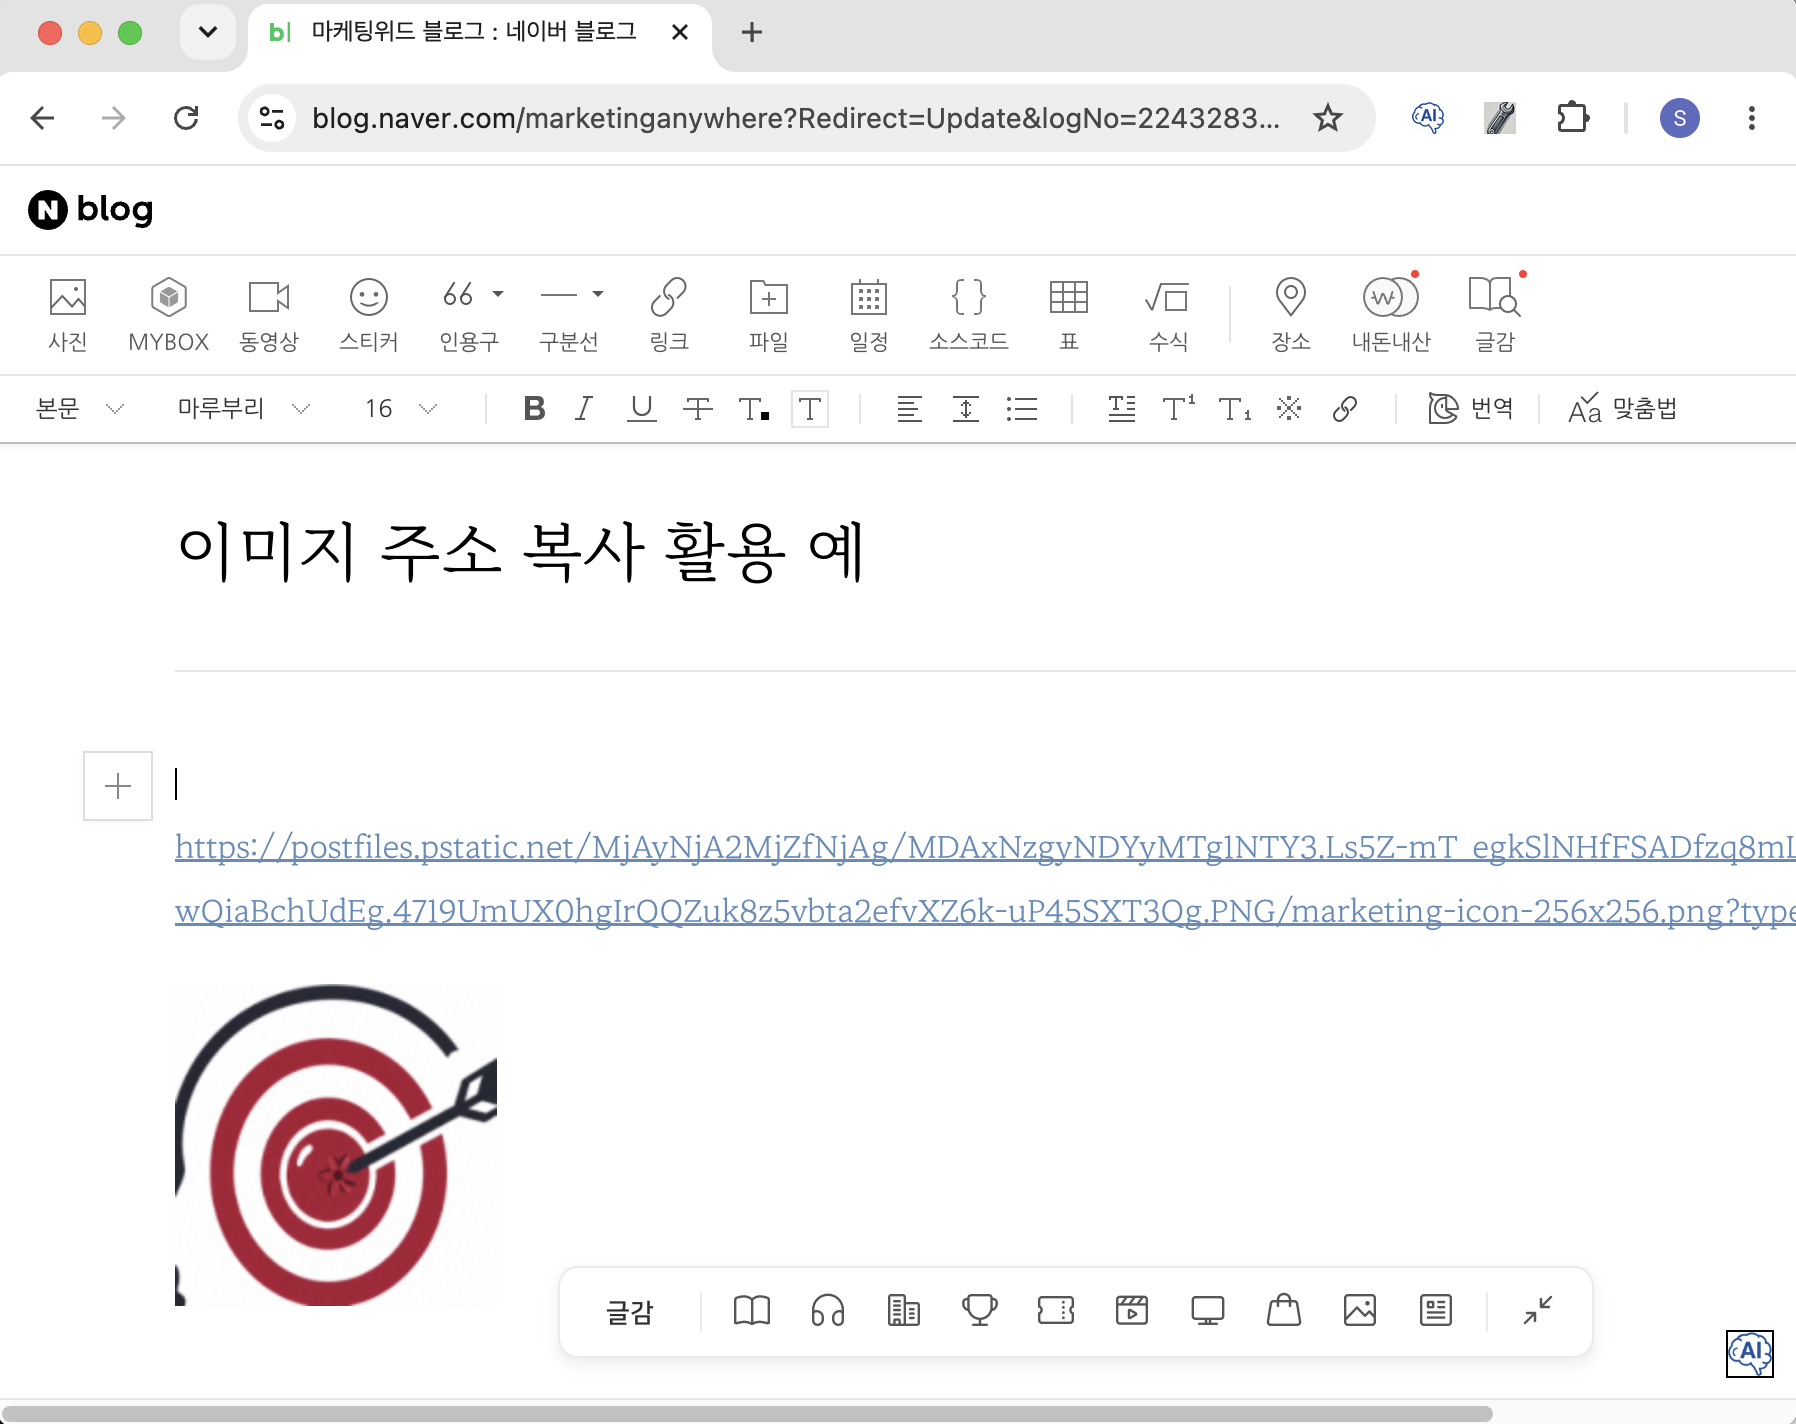Open ticket performance category in 글감 bar
Screen dimensions: 1796x1424
pyautogui.click(x=1056, y=1310)
